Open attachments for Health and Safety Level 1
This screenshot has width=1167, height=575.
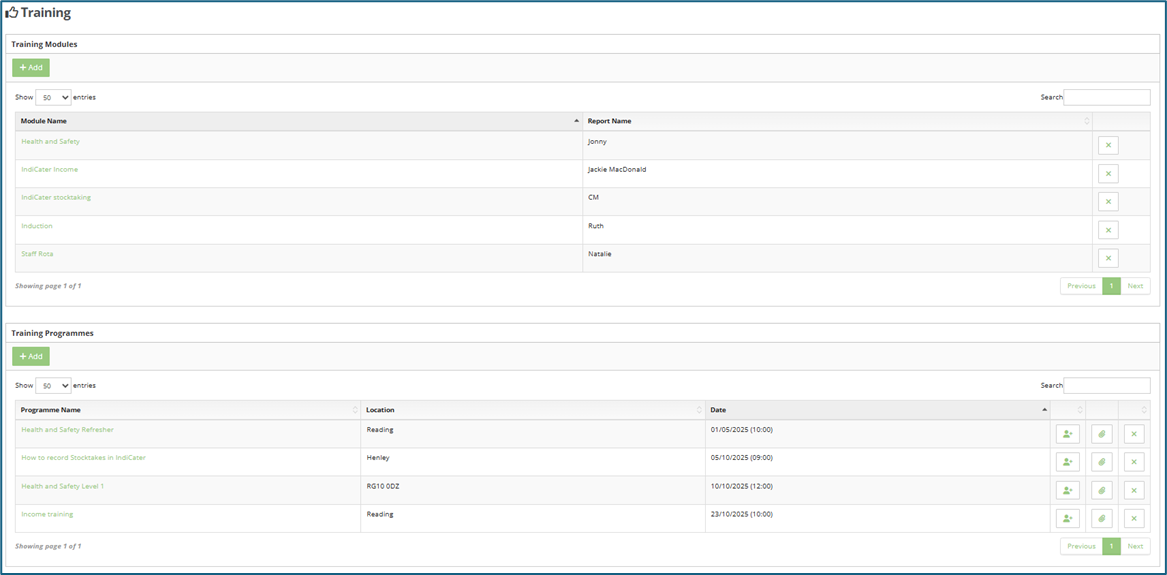click(x=1102, y=490)
